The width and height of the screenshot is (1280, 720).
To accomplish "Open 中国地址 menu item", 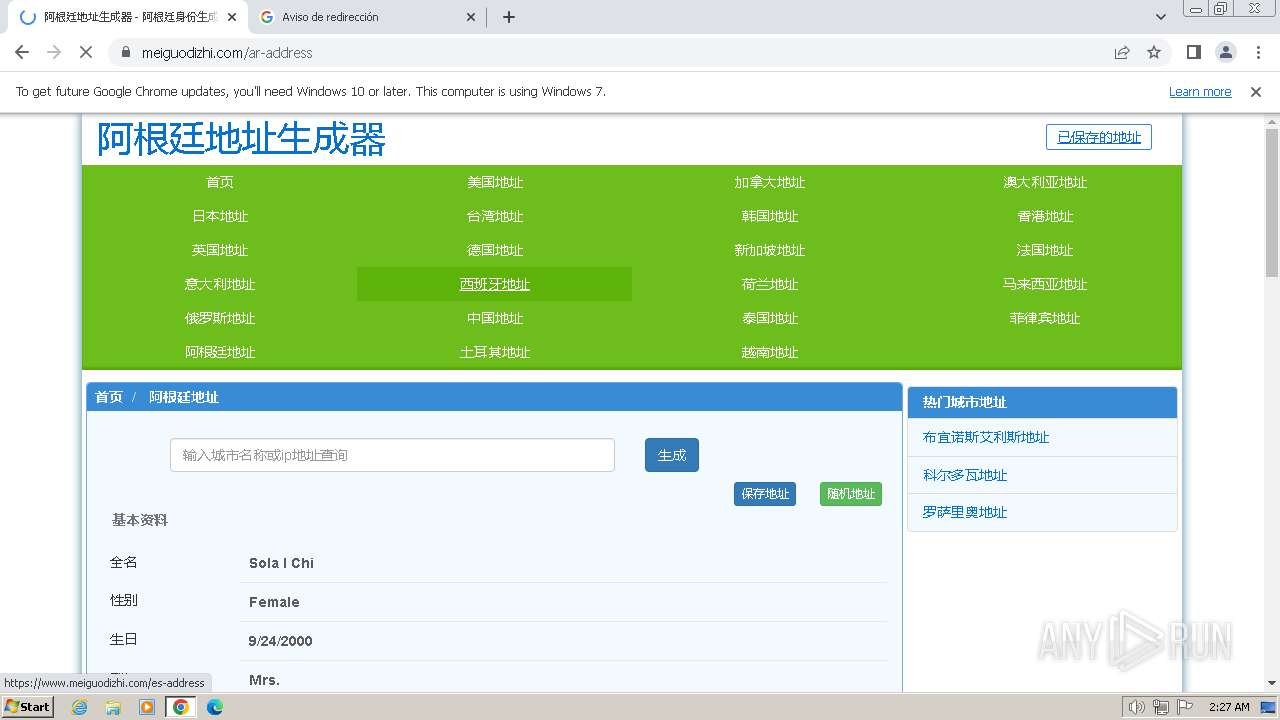I will (495, 318).
